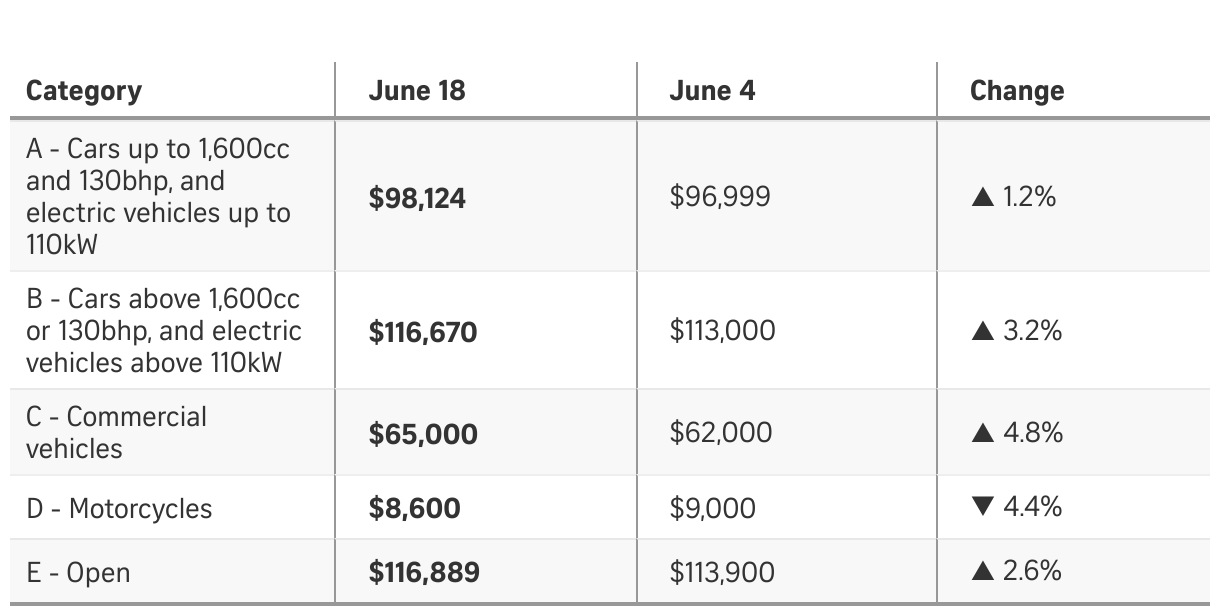1220x616 pixels.
Task: Click the E - Open row label
Action: [78, 573]
